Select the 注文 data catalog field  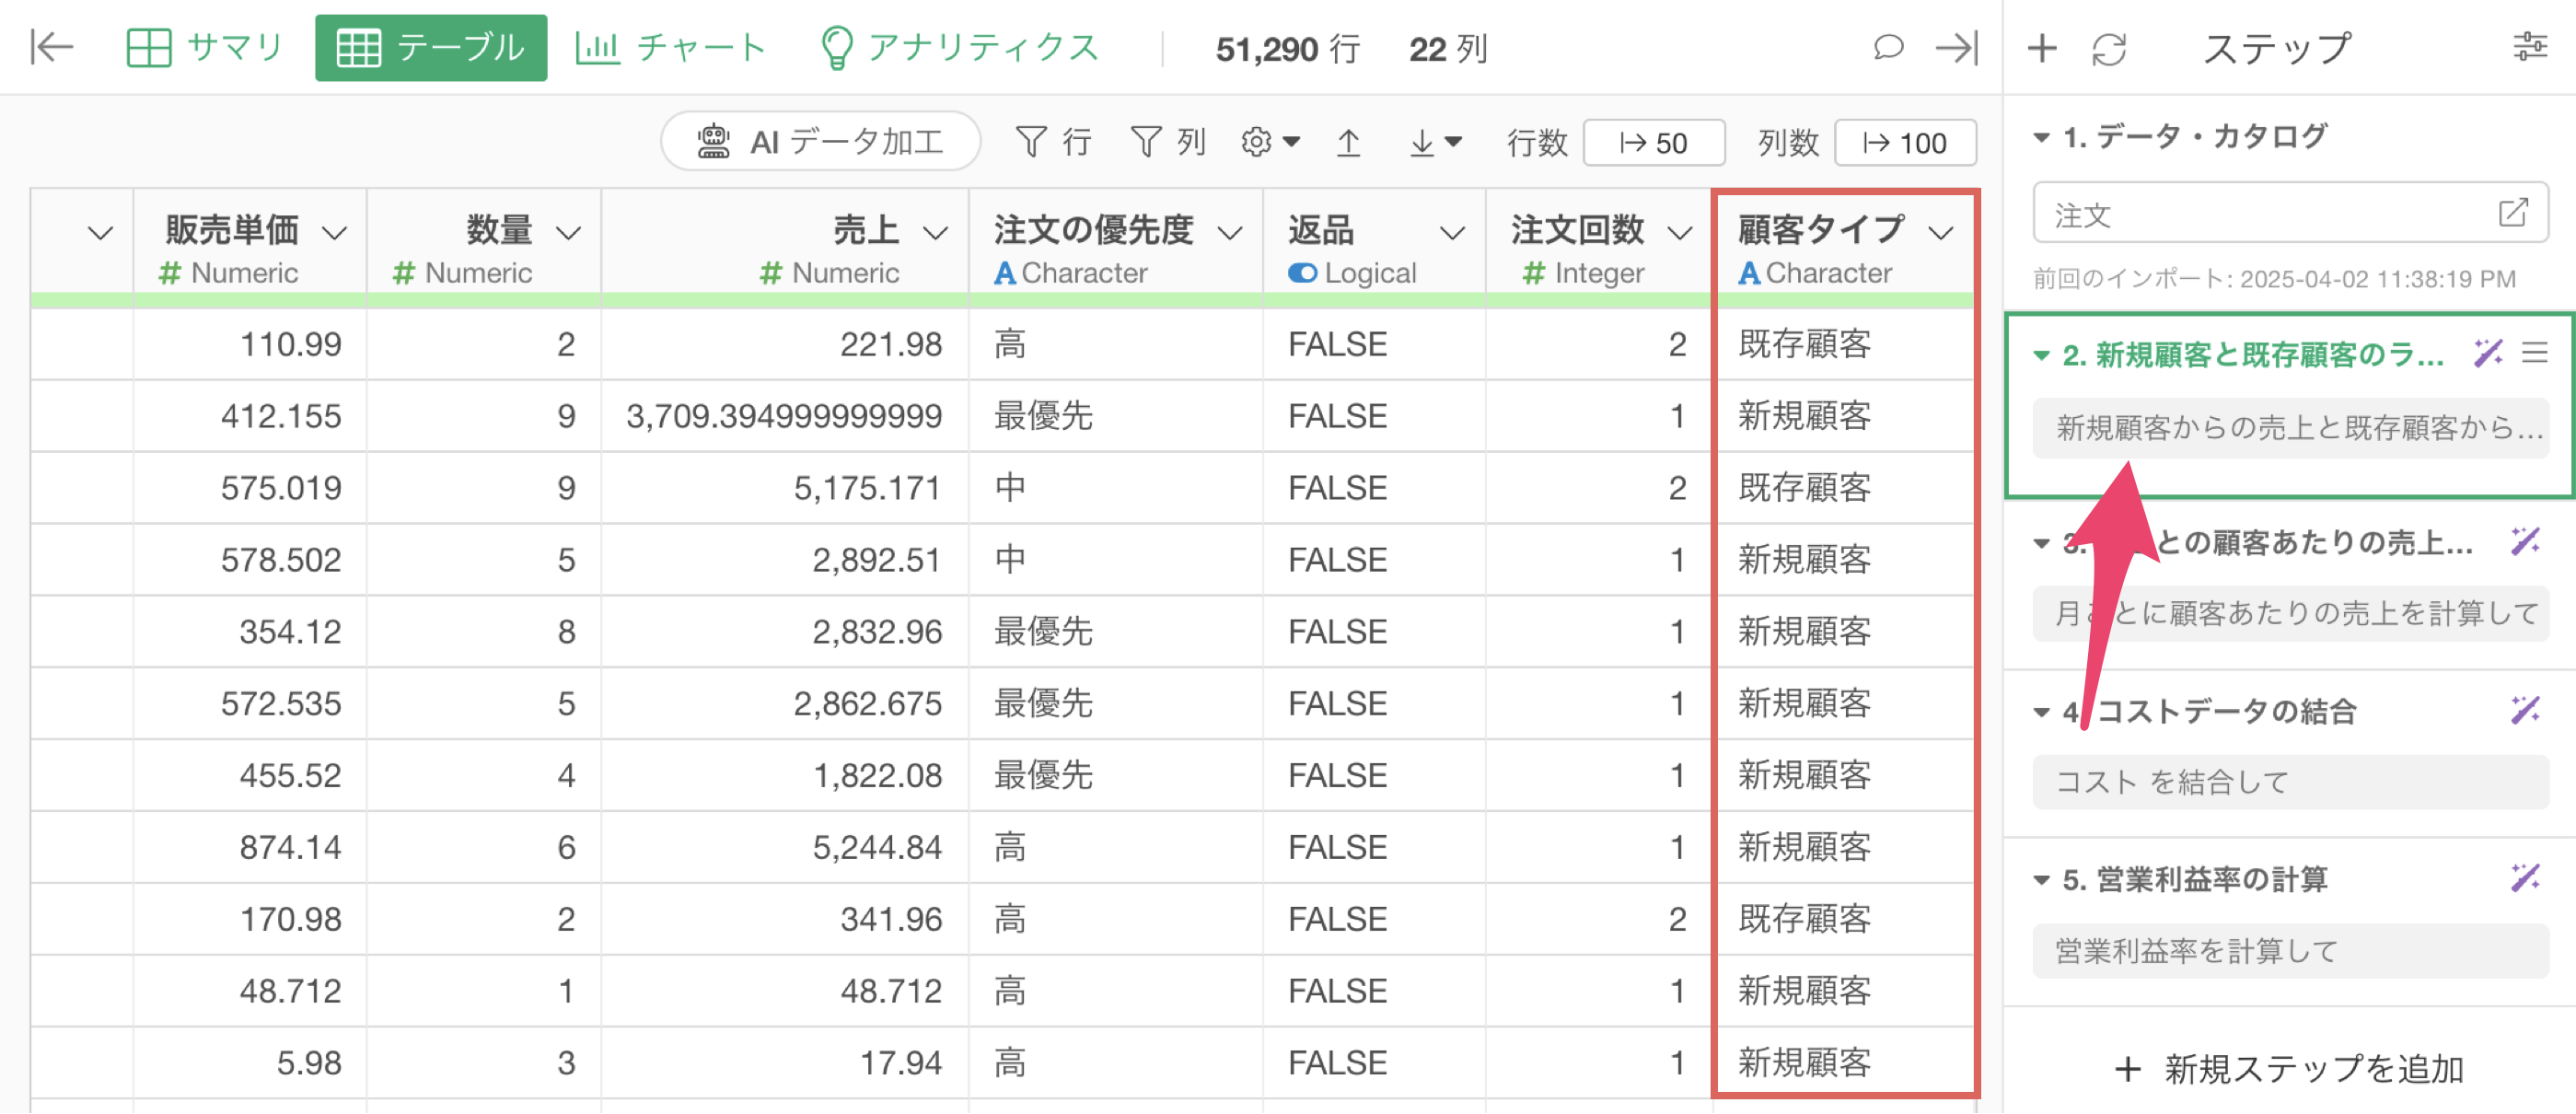click(2290, 213)
